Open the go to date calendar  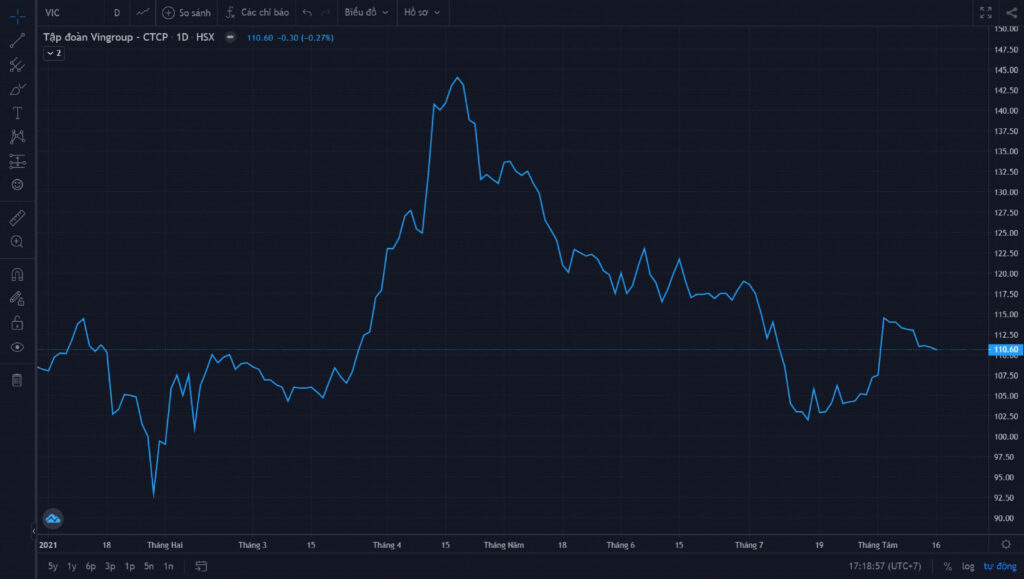coord(201,566)
